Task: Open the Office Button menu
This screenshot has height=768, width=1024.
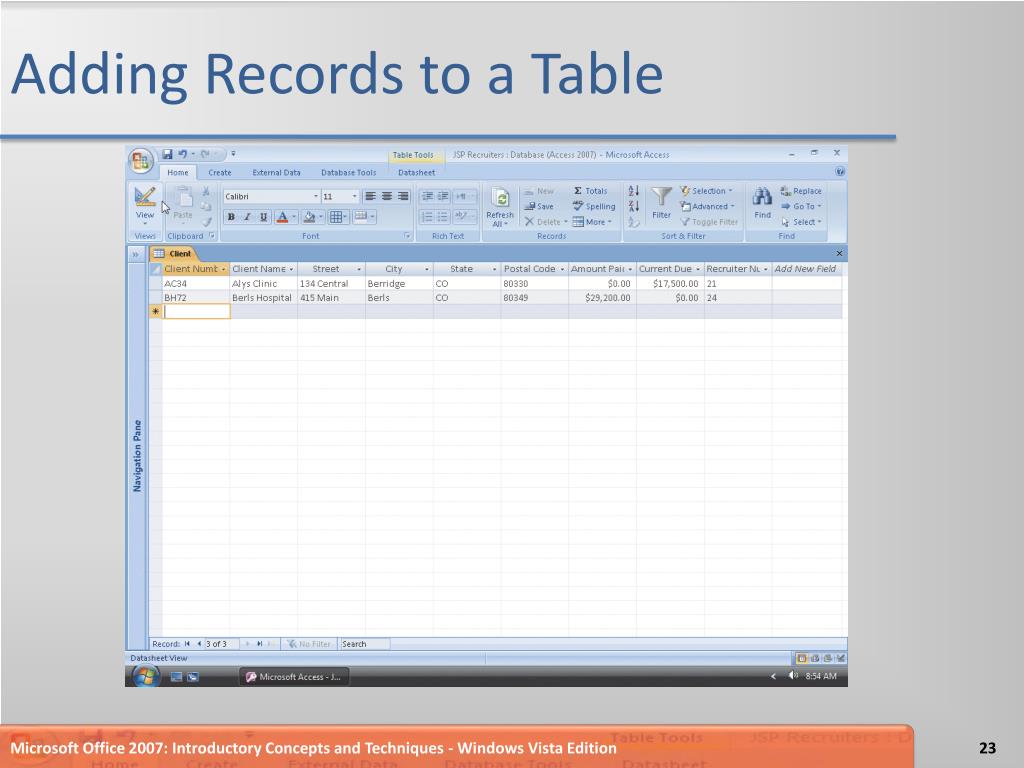Action: tap(140, 161)
